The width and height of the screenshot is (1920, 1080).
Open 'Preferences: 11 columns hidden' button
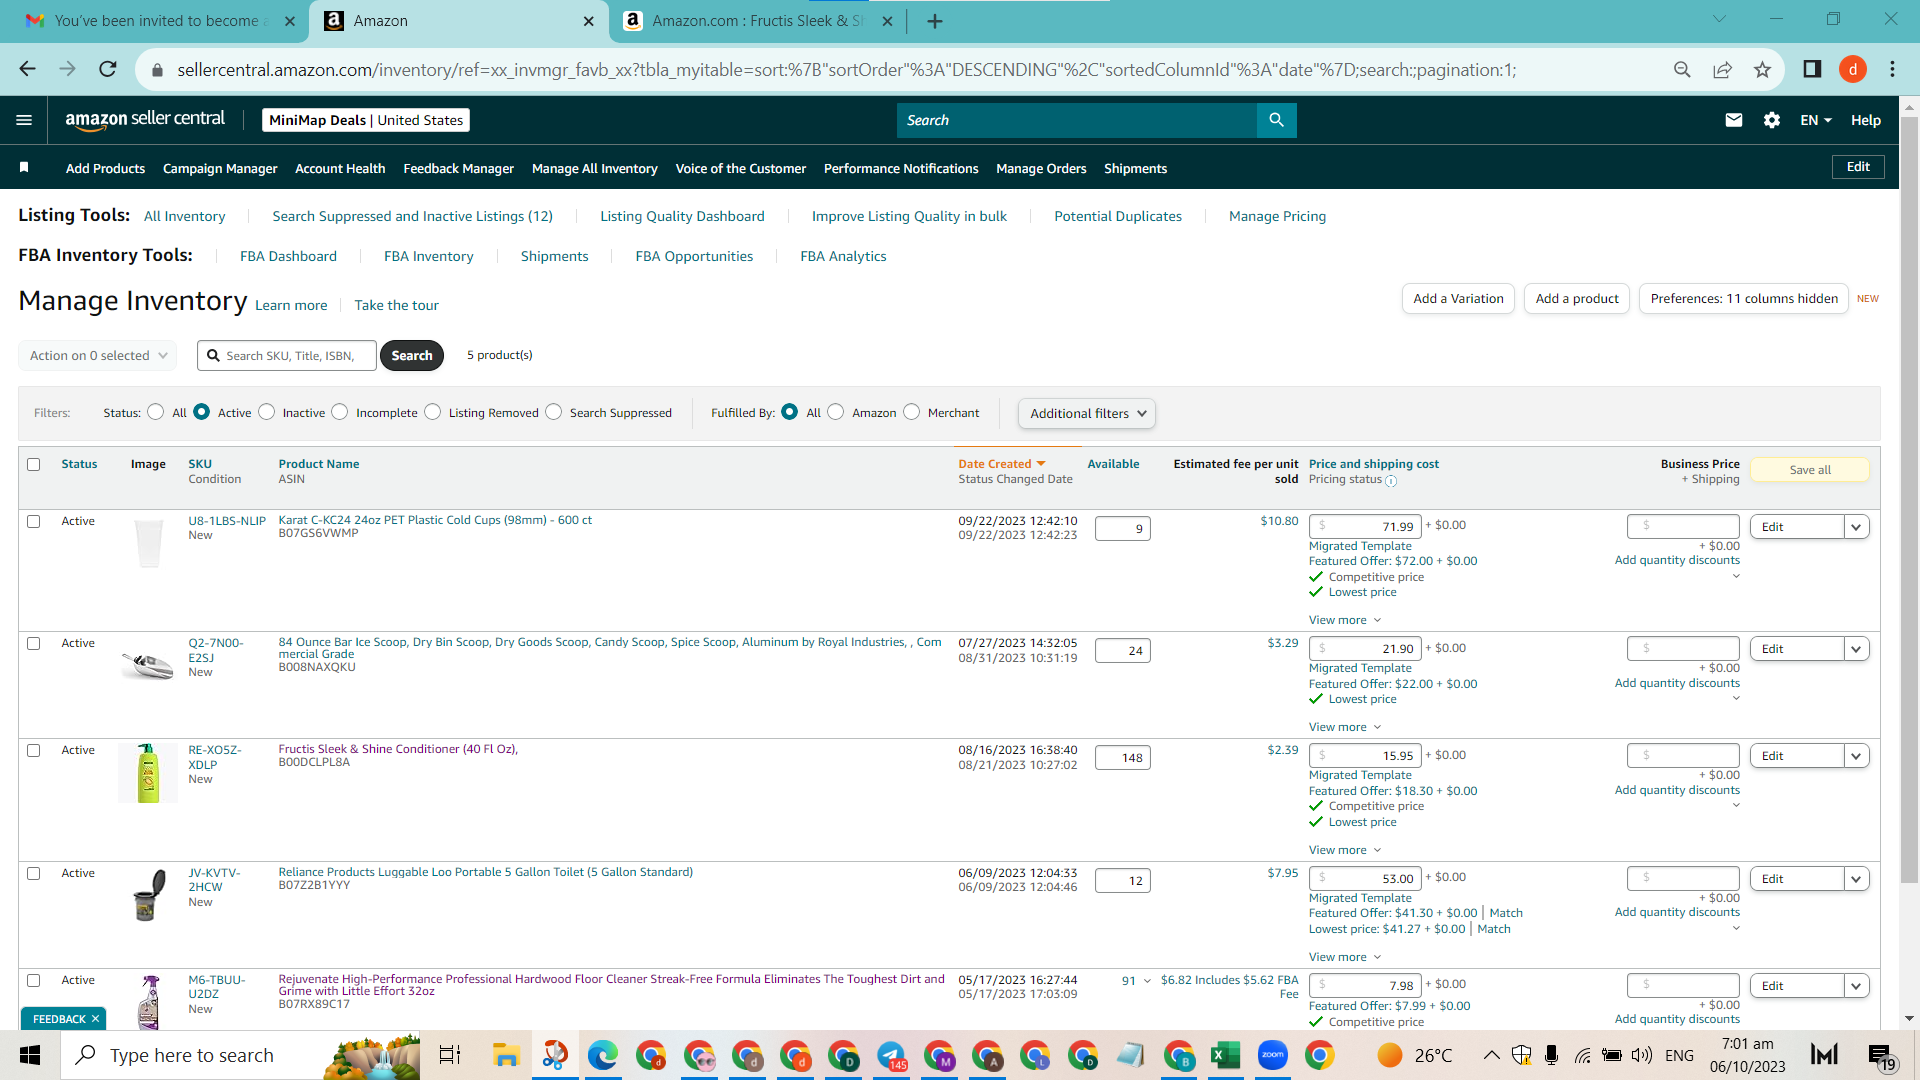1744,298
